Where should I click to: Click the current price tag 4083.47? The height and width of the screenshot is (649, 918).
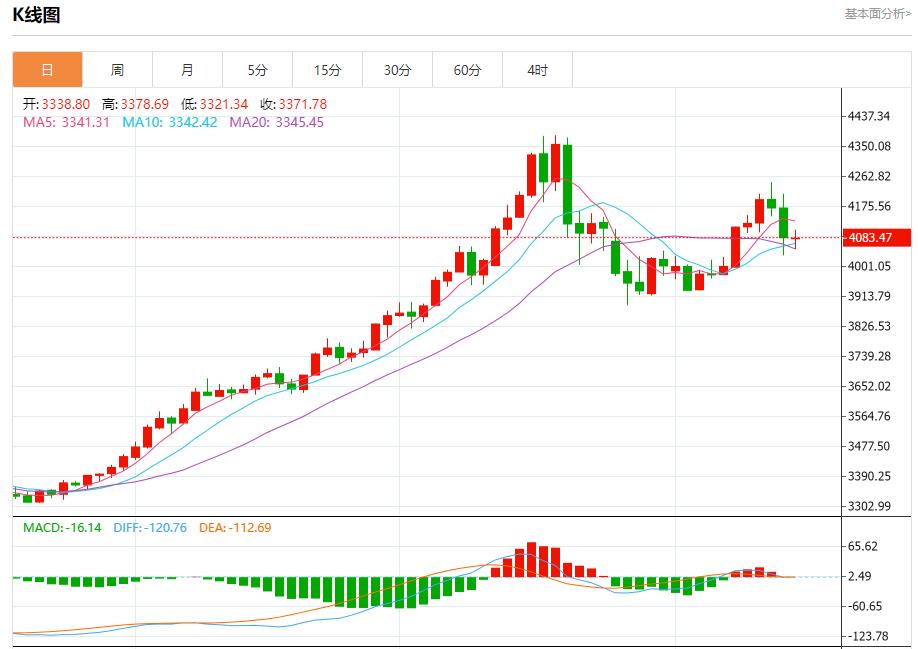pyautogui.click(x=875, y=237)
